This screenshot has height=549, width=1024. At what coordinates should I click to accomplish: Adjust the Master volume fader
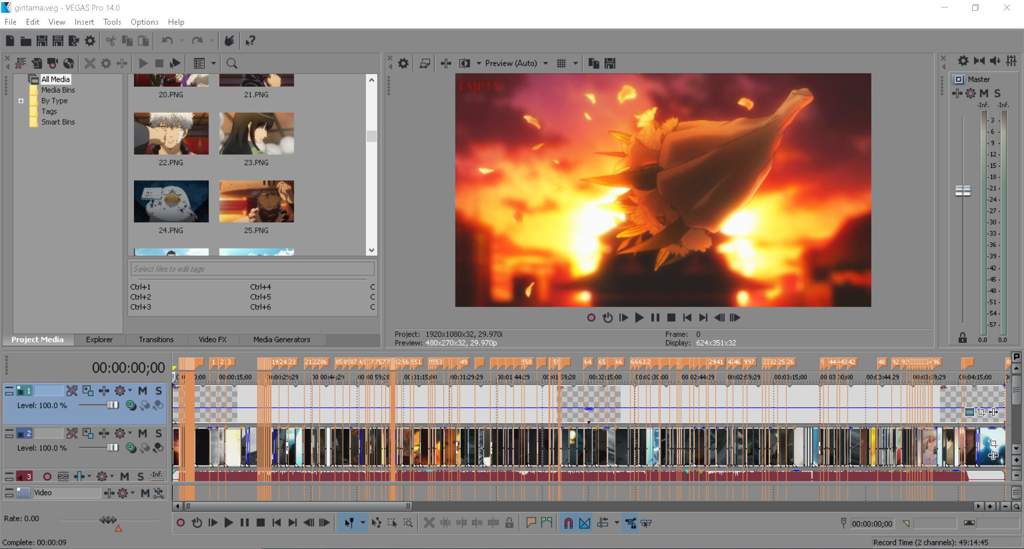click(963, 191)
